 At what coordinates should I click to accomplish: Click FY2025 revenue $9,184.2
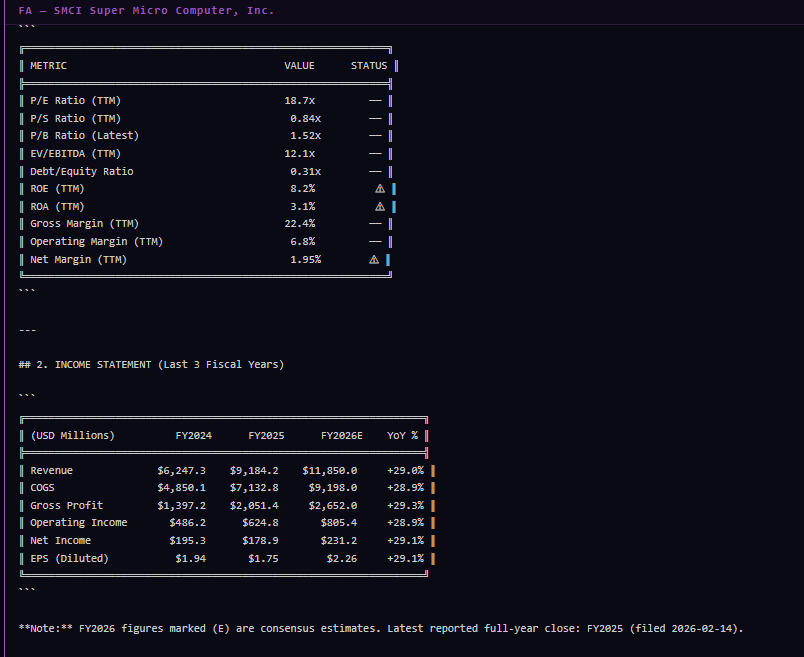[254, 471]
